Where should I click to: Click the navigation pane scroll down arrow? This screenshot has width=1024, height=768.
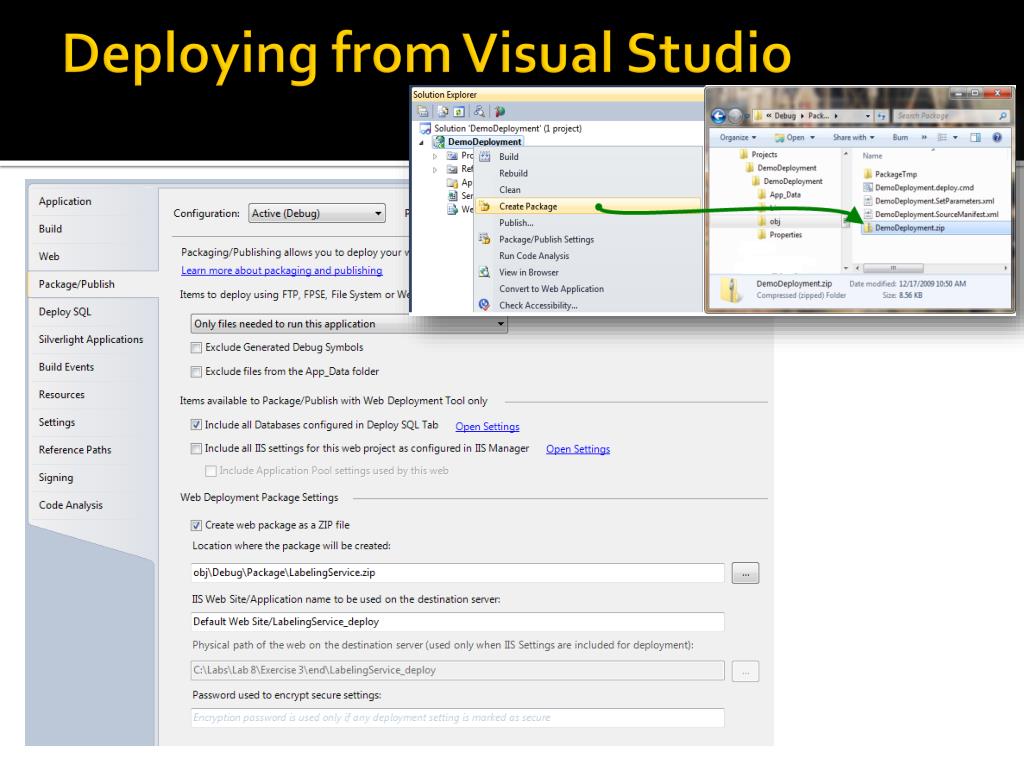click(846, 268)
